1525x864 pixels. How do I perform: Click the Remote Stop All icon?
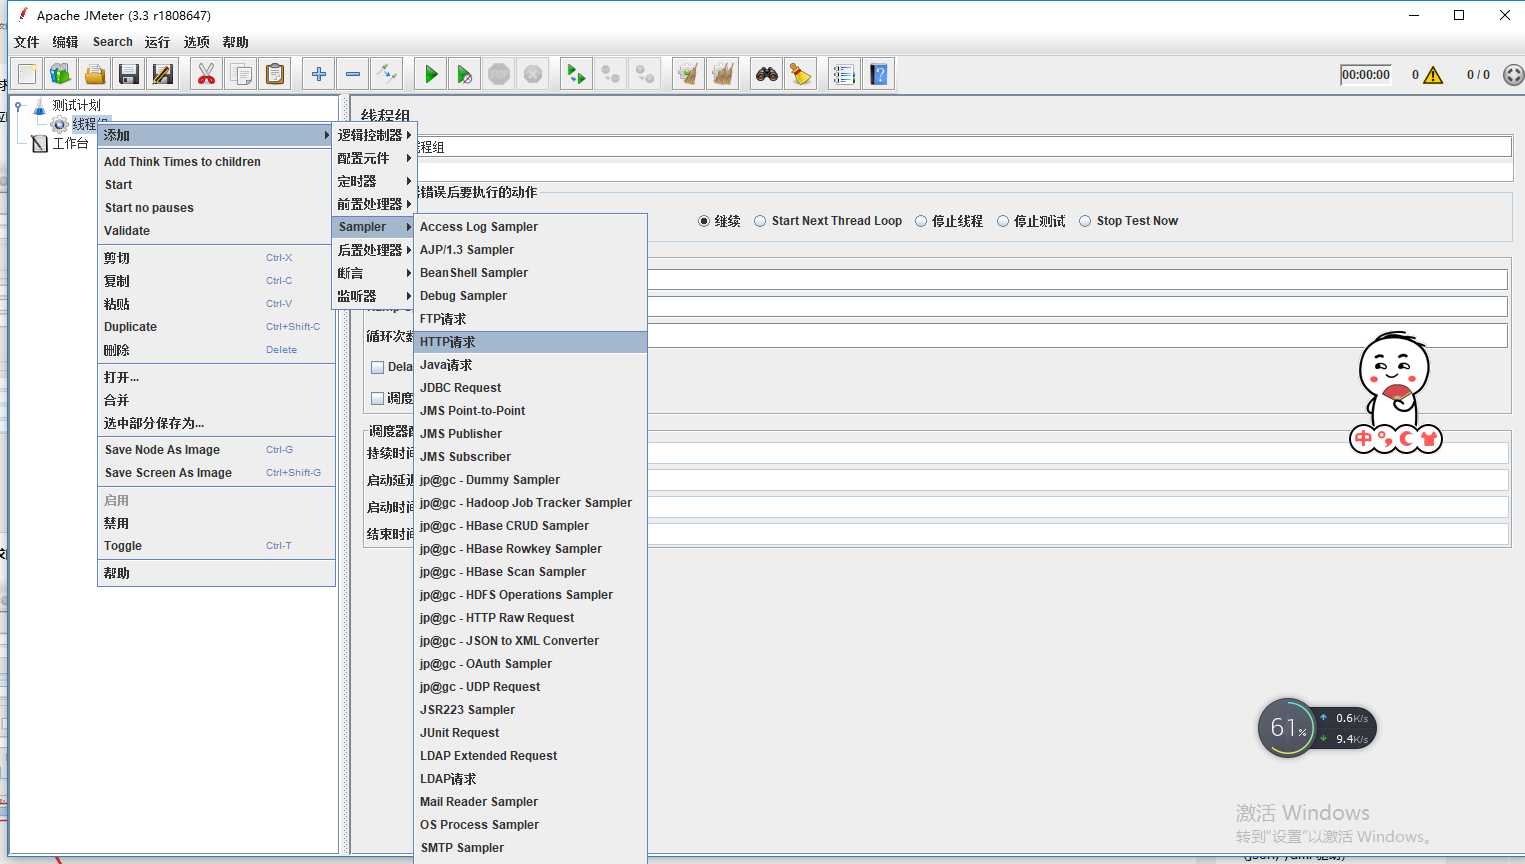coord(611,74)
